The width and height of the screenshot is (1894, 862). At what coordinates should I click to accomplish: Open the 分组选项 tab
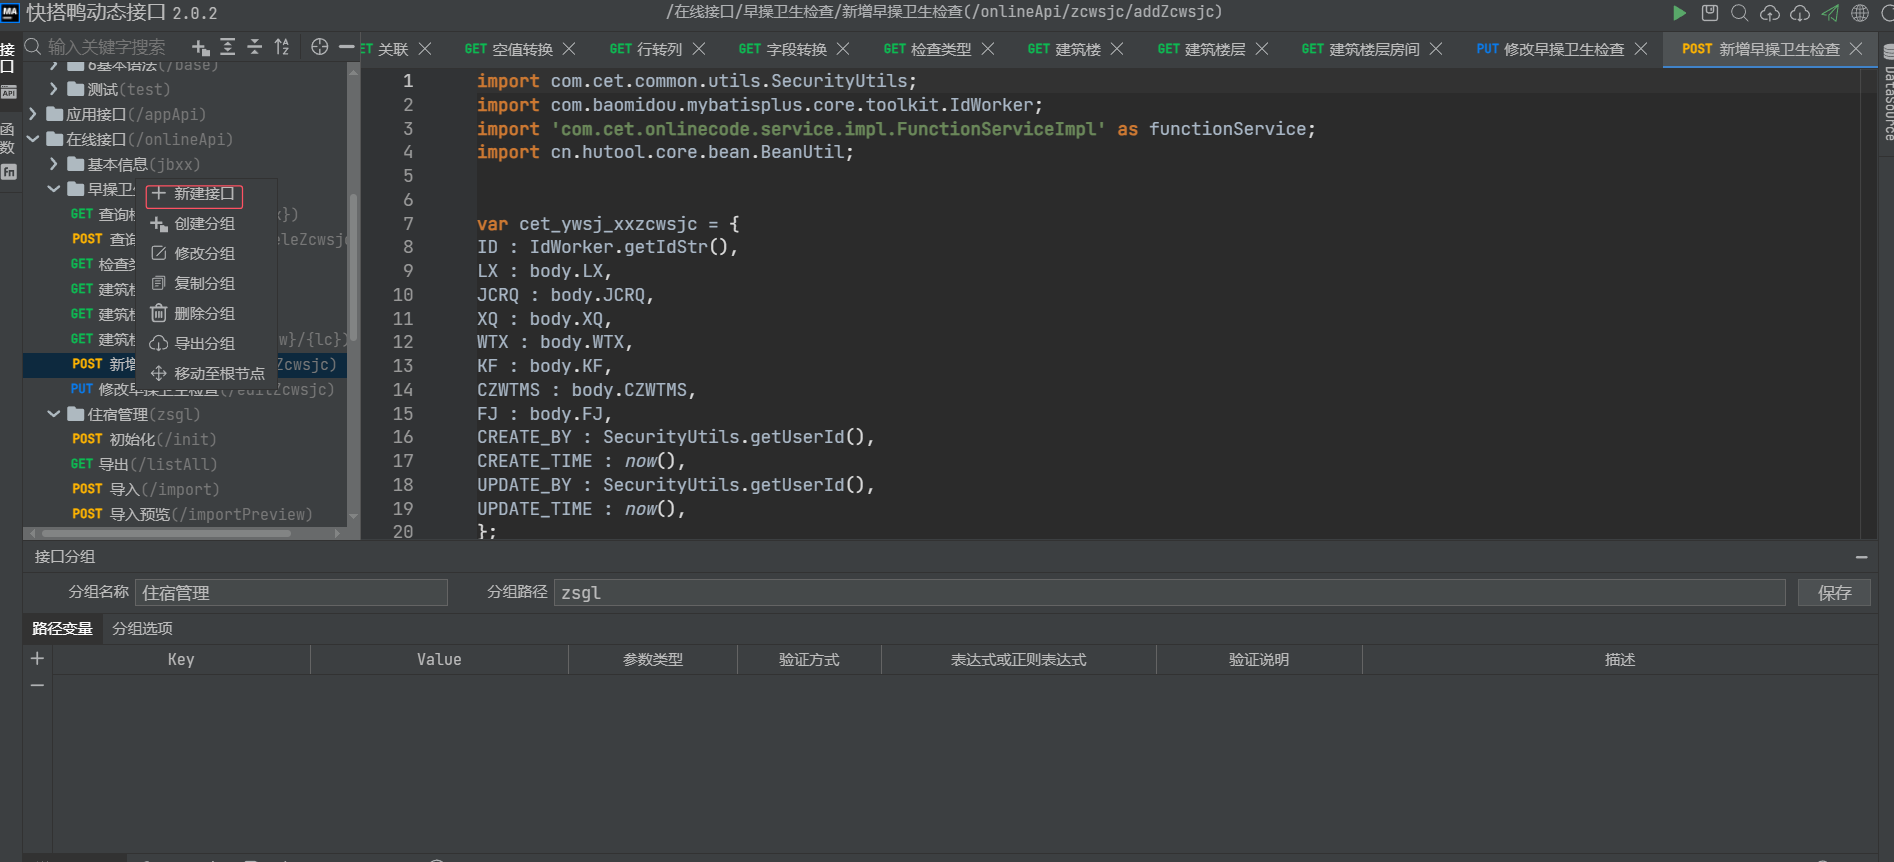click(x=142, y=628)
